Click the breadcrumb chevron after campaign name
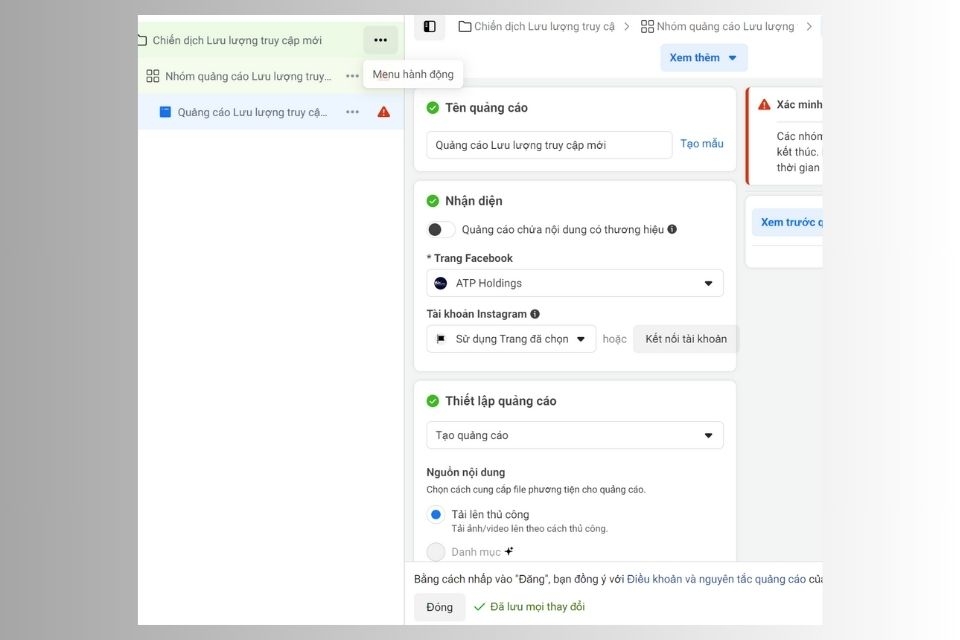960x640 pixels. (626, 26)
